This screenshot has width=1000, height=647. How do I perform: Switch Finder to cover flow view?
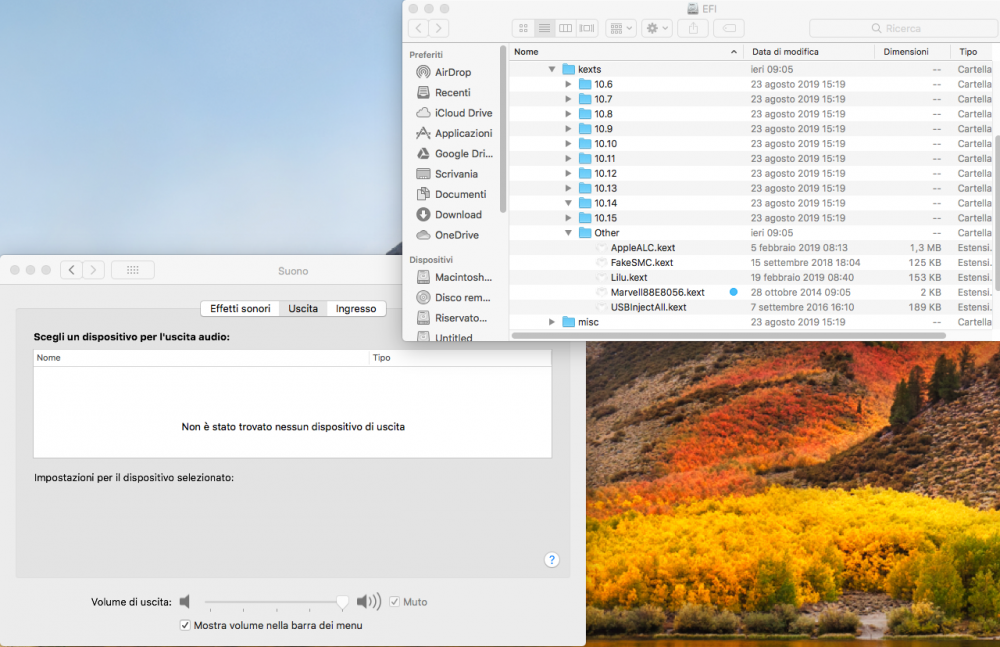(586, 28)
